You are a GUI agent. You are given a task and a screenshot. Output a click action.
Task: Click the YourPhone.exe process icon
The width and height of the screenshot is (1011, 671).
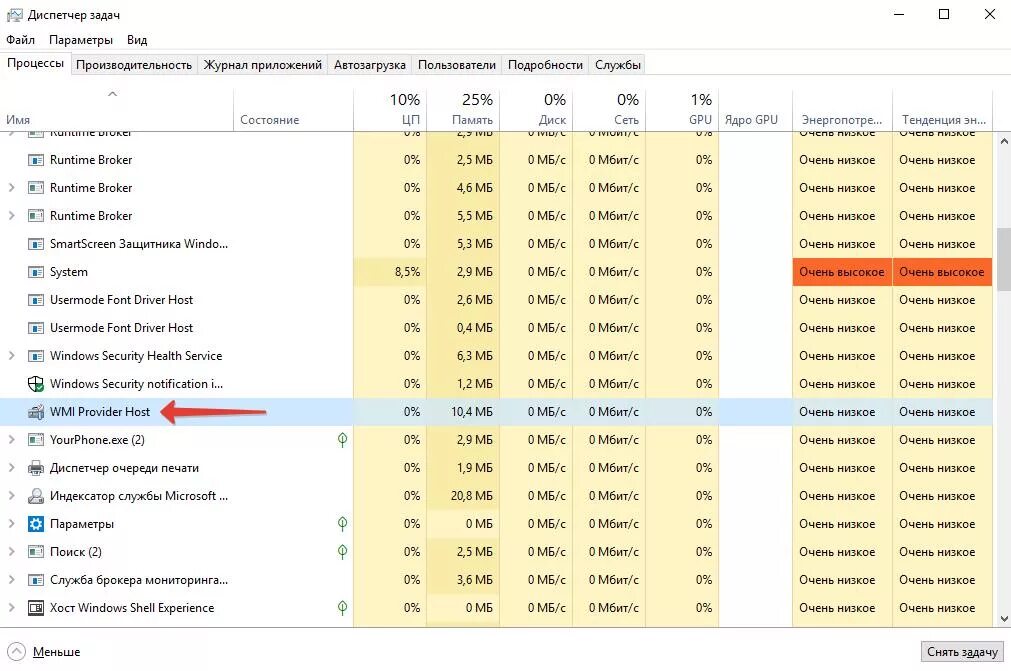[x=36, y=440]
